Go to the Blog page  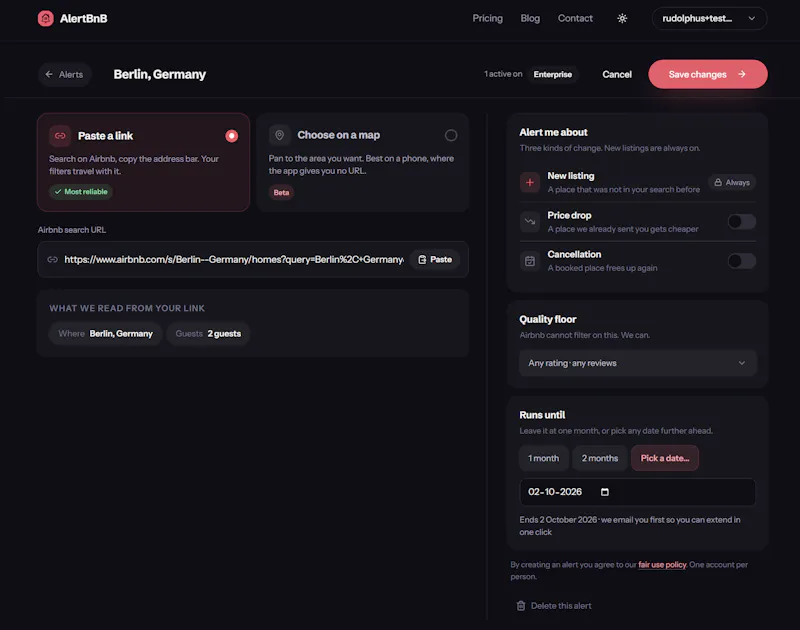pos(530,18)
